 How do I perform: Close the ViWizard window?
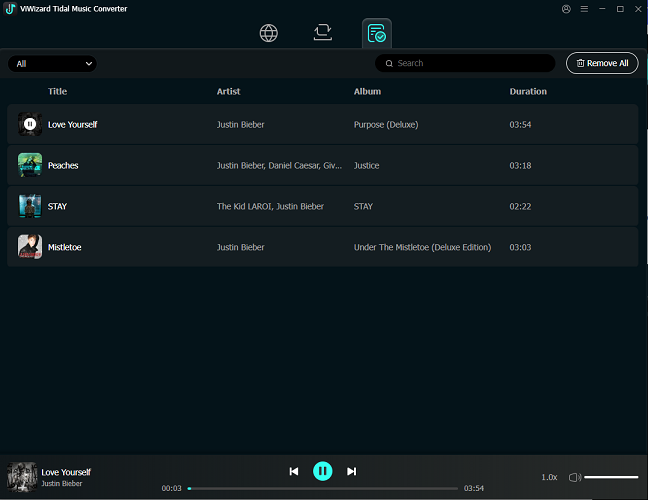(638, 9)
